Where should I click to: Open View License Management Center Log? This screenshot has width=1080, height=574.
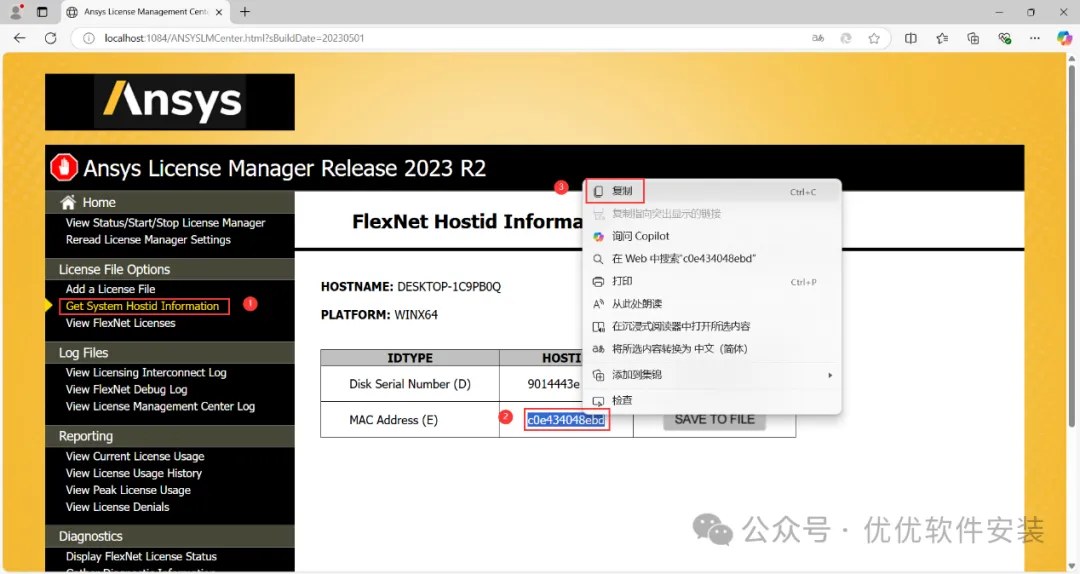(x=160, y=407)
